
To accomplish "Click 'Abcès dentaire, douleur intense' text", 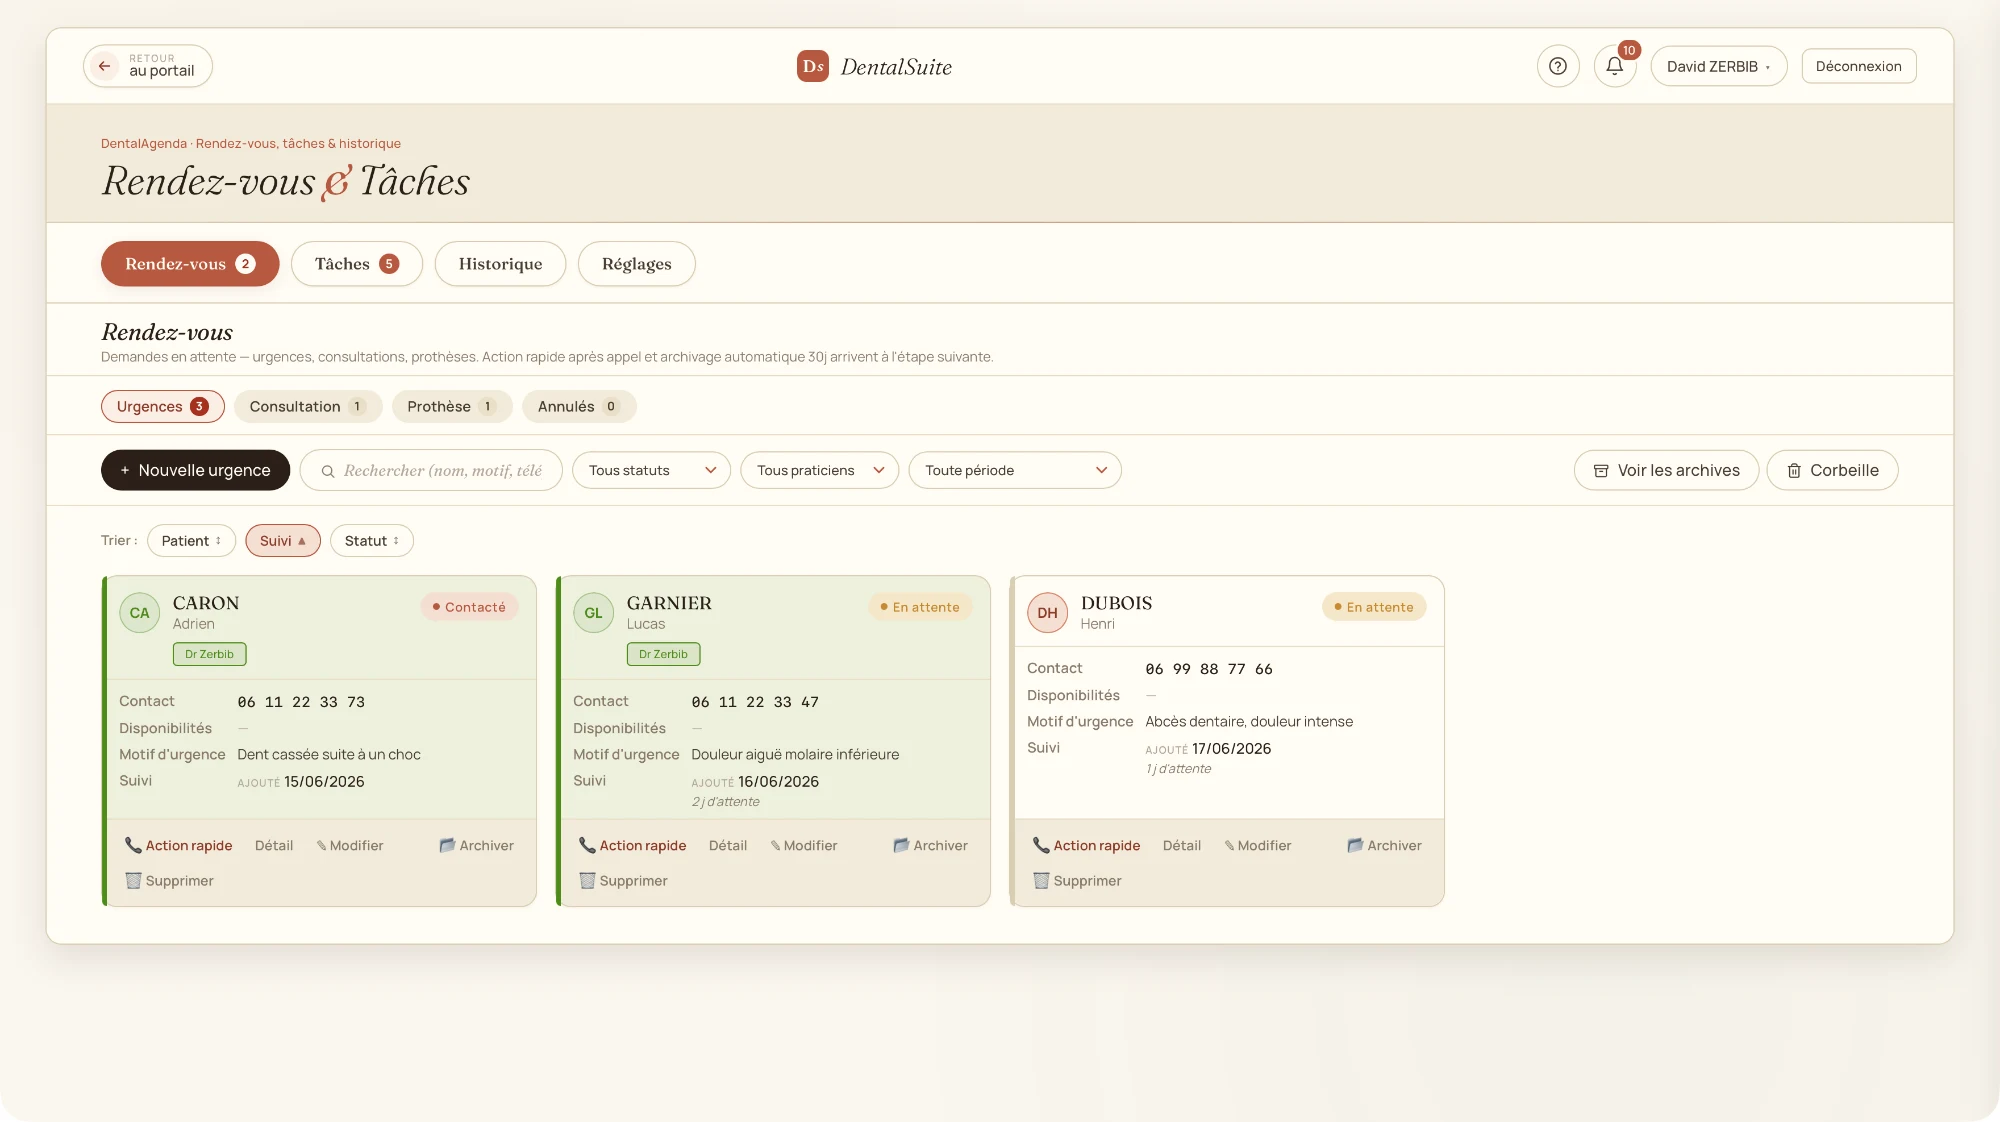I will coord(1249,722).
